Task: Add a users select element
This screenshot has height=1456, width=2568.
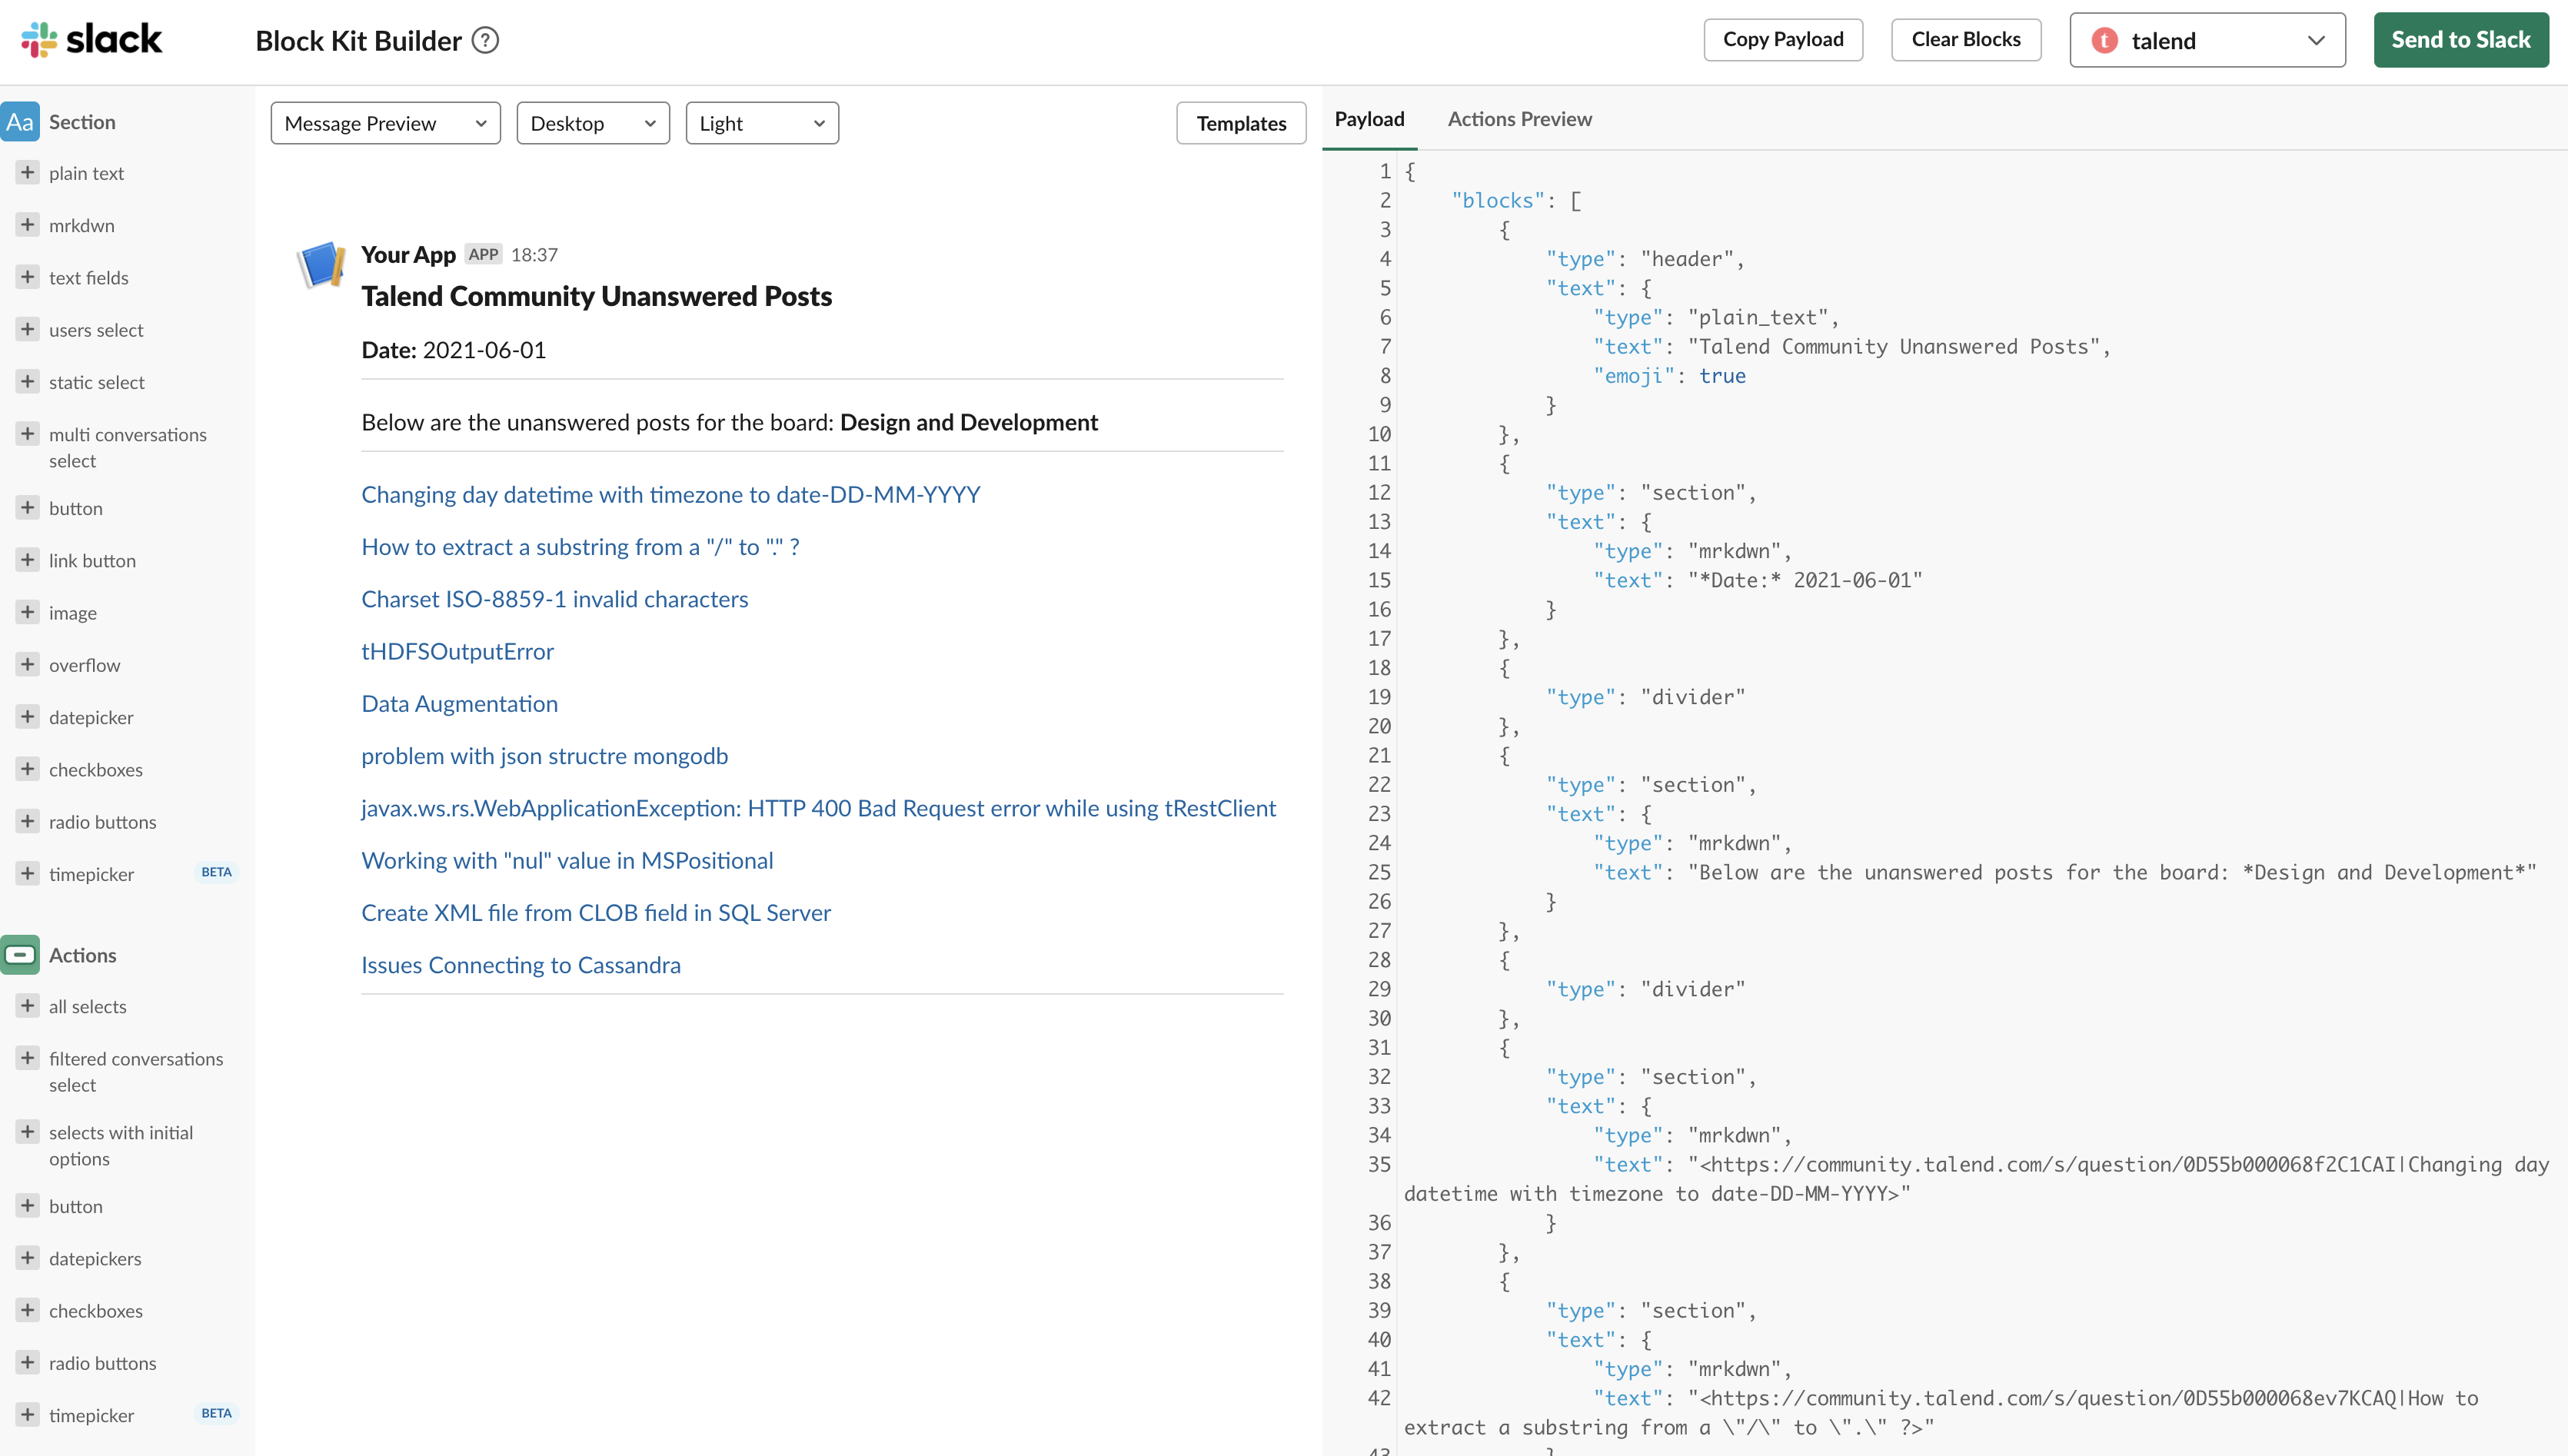Action: (96, 329)
